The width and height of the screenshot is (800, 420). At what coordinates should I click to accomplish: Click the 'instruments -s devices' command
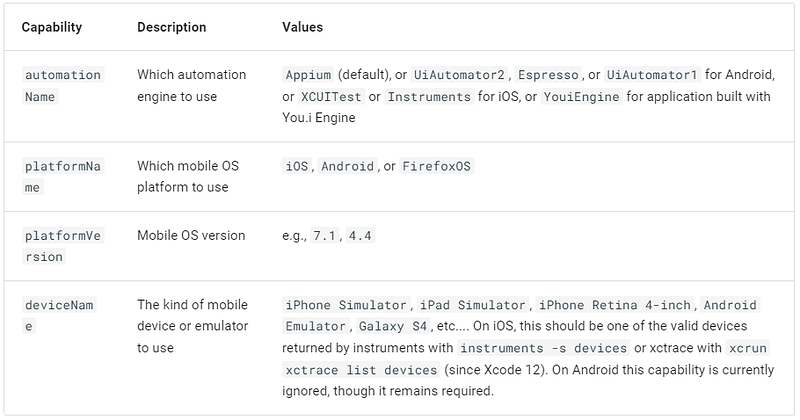544,348
